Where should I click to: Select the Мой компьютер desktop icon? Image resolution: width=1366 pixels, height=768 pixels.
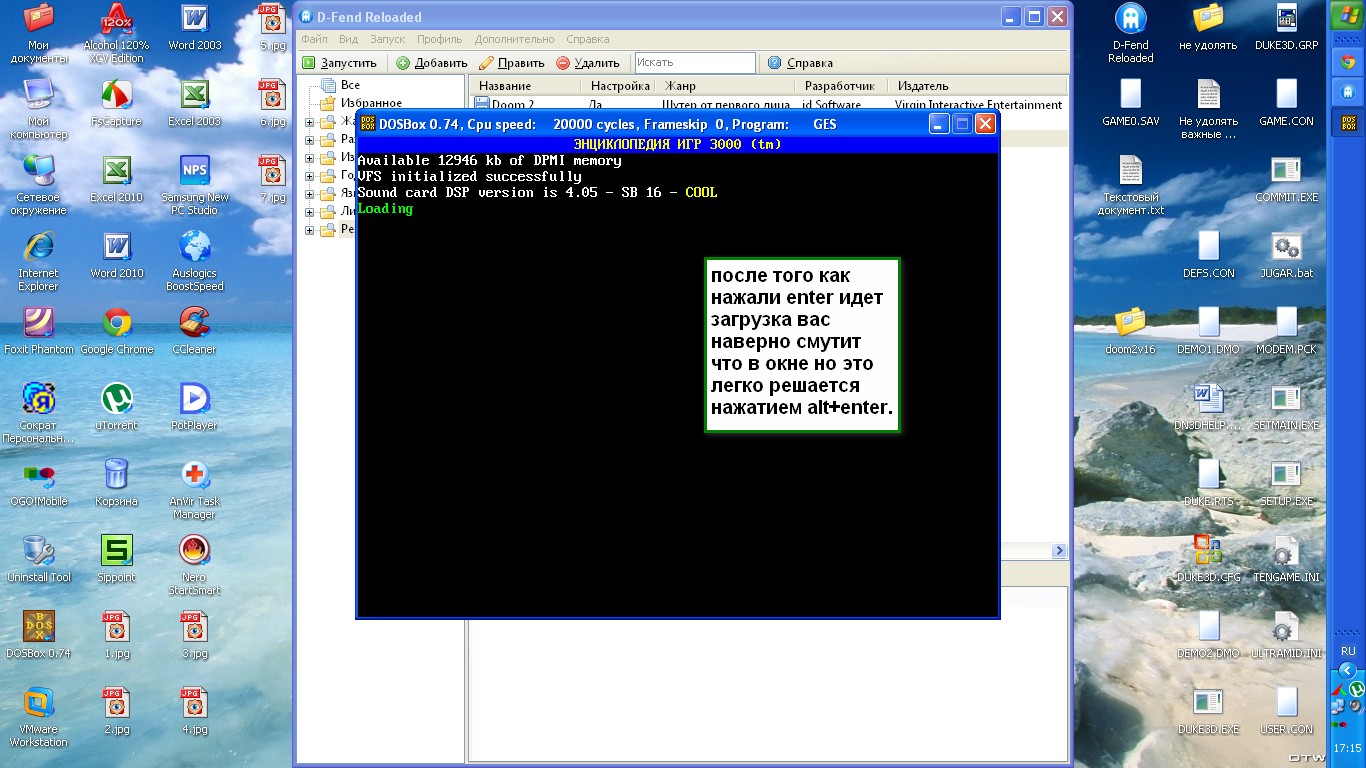point(39,110)
